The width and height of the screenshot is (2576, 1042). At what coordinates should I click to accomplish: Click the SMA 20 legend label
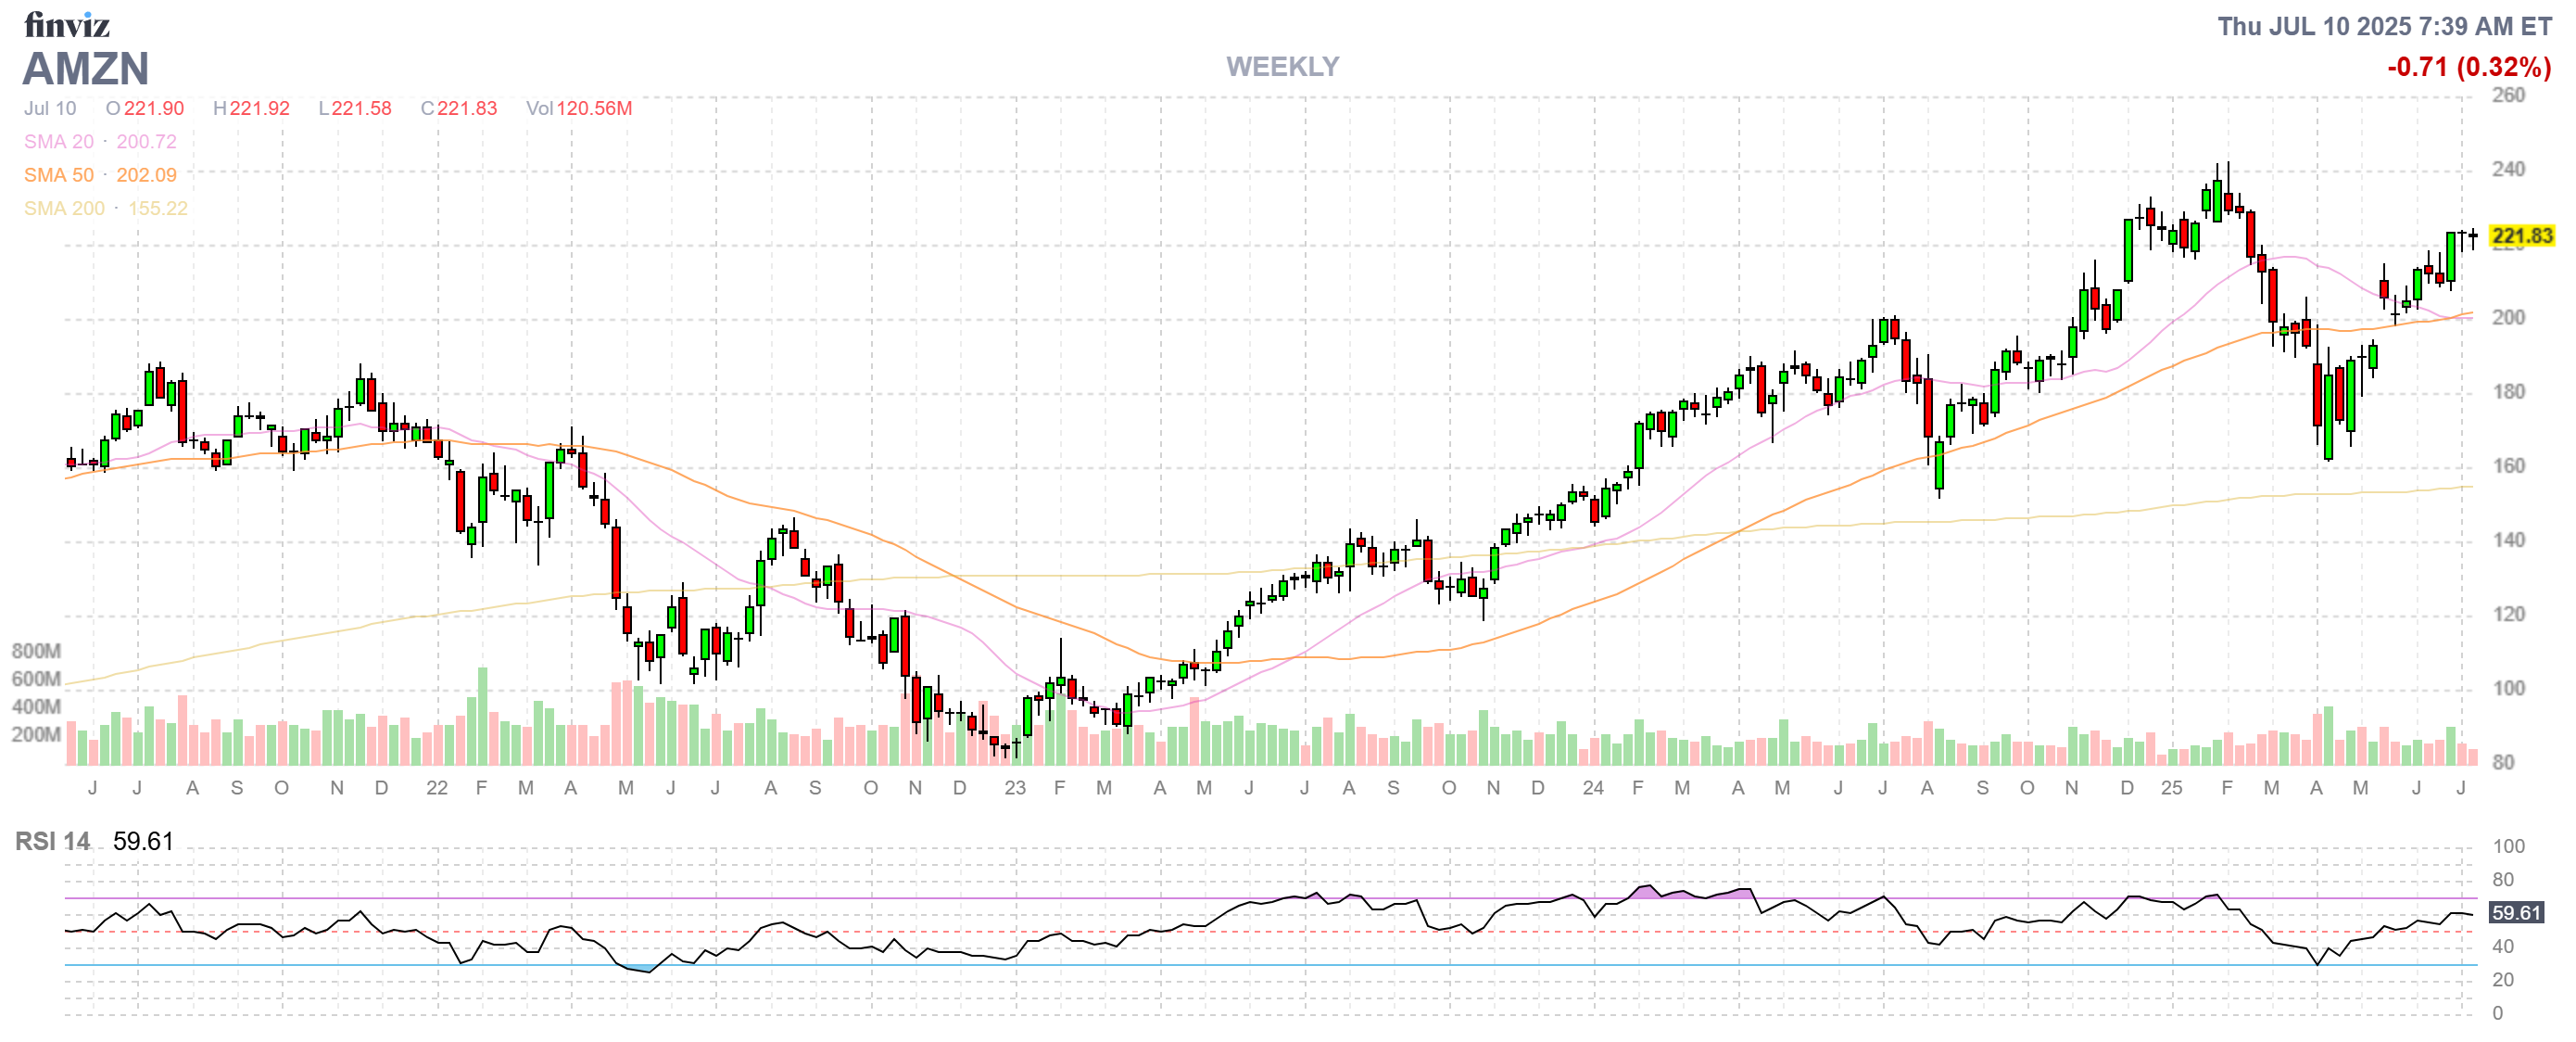pyautogui.click(x=59, y=142)
